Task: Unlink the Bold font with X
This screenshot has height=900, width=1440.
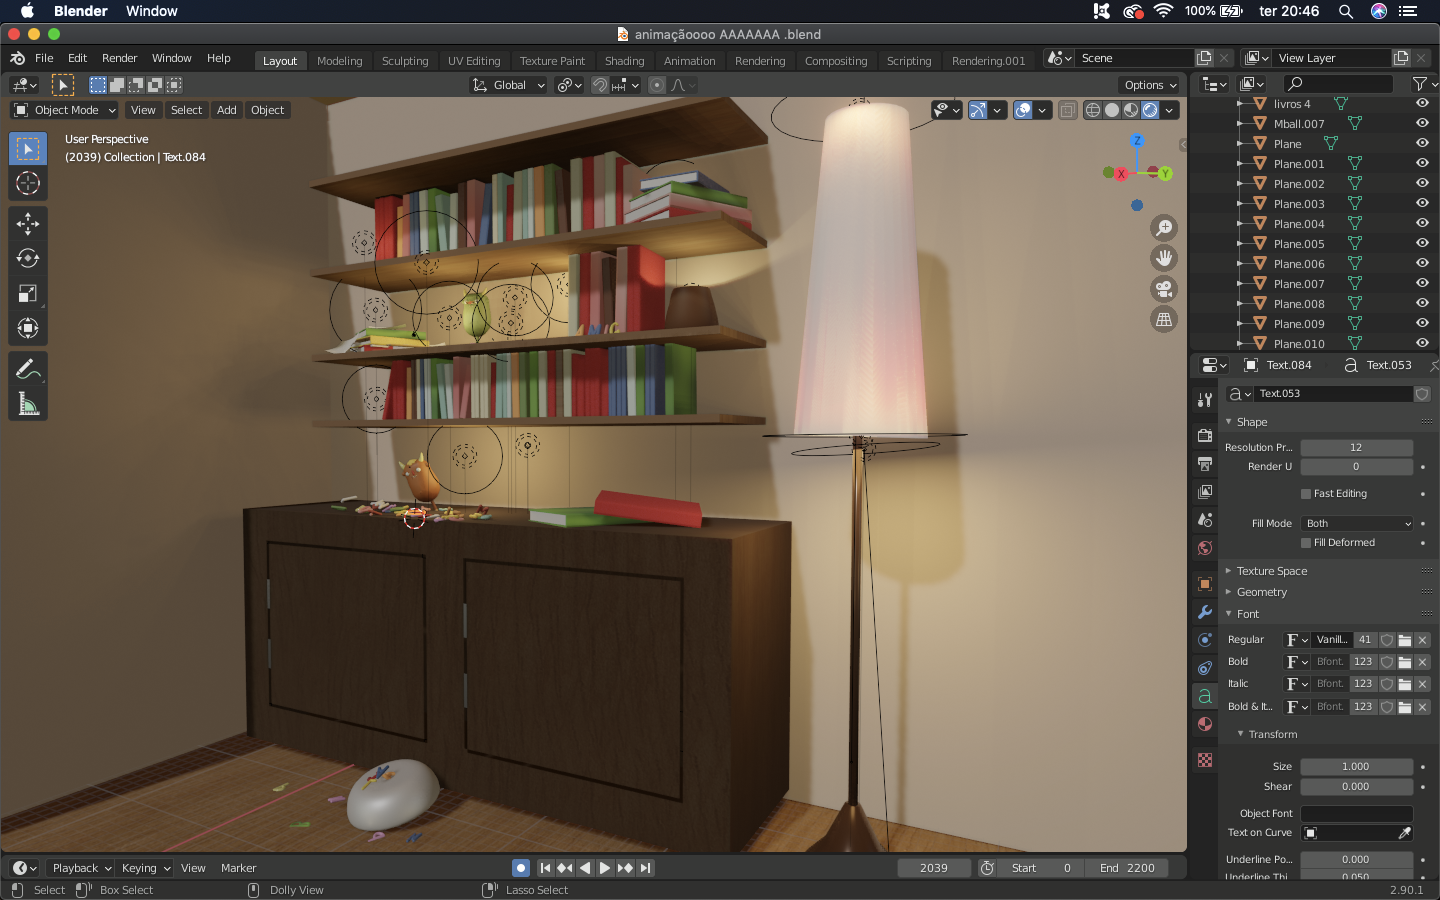Action: (x=1423, y=662)
